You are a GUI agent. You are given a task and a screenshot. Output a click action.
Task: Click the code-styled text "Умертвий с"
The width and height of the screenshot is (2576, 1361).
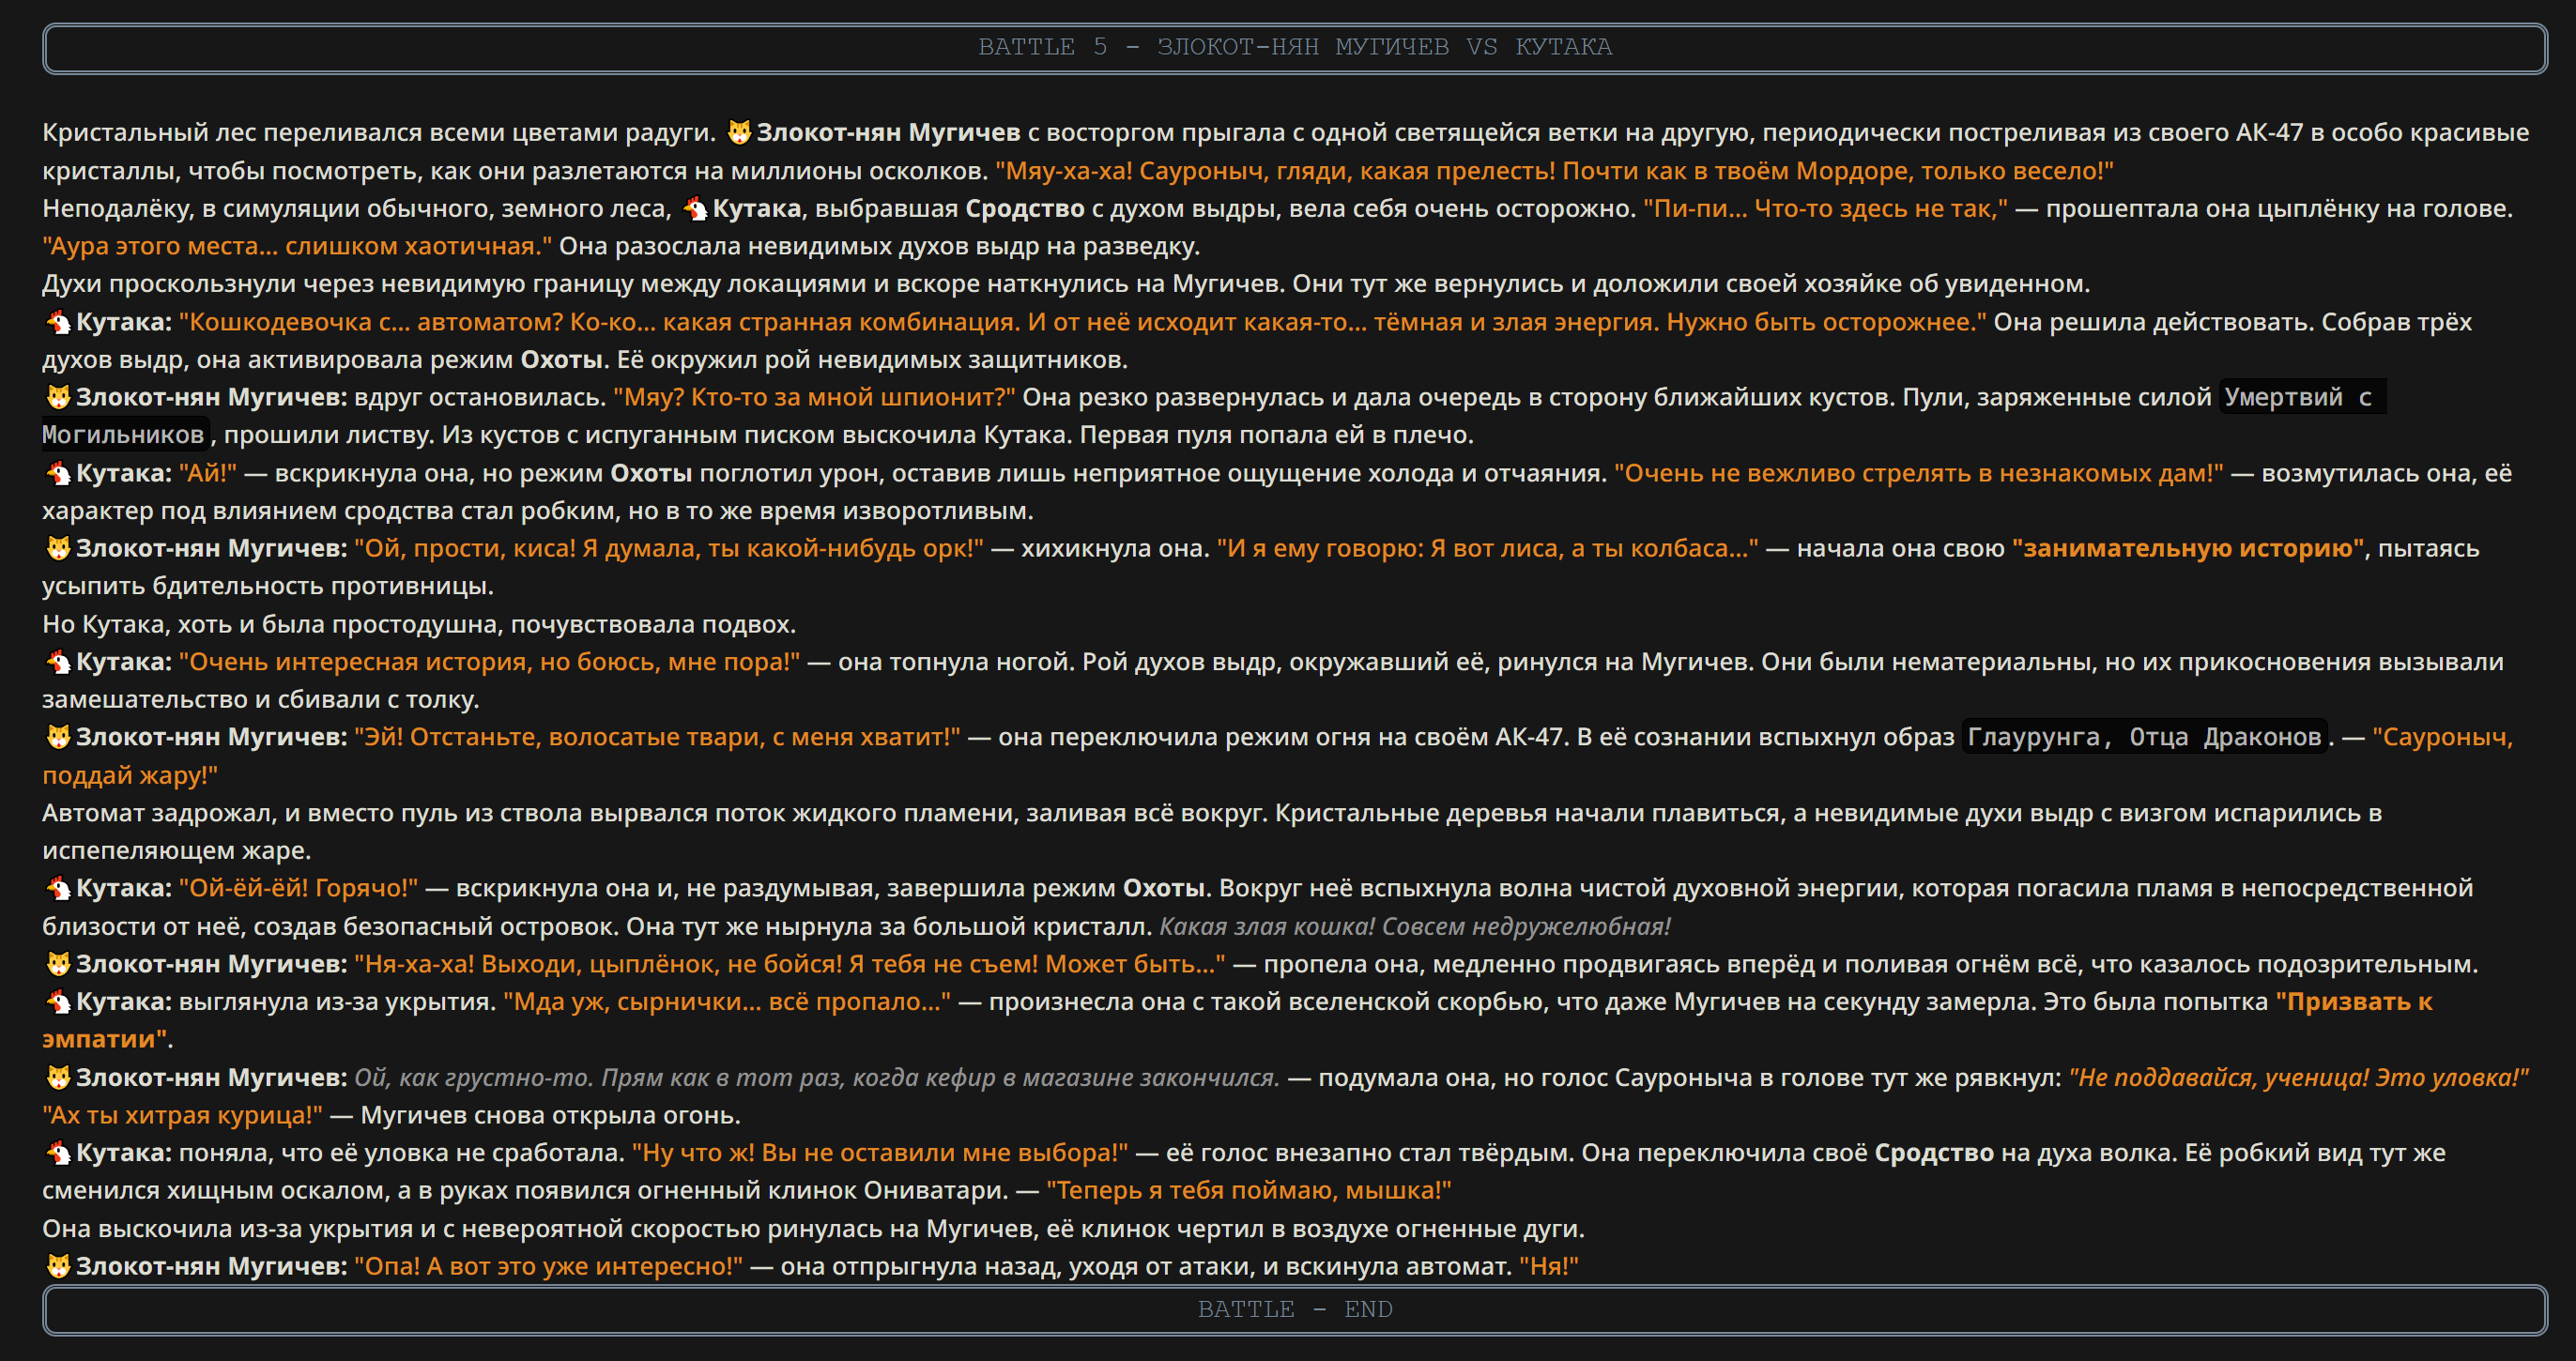pyautogui.click(x=2301, y=397)
